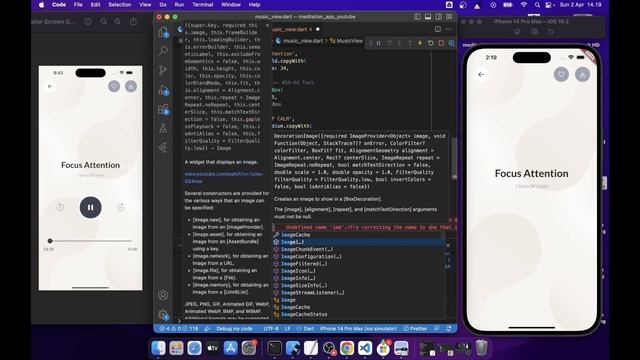Change the LF line ending in the status bar
Viewport: 640px width, 360px height.
pyautogui.click(x=287, y=329)
